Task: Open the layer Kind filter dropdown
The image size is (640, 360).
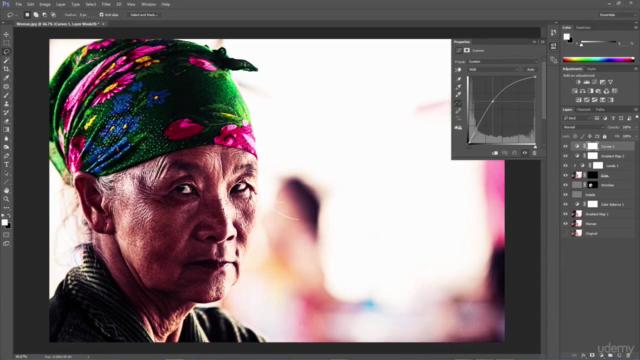Action: coord(577,118)
